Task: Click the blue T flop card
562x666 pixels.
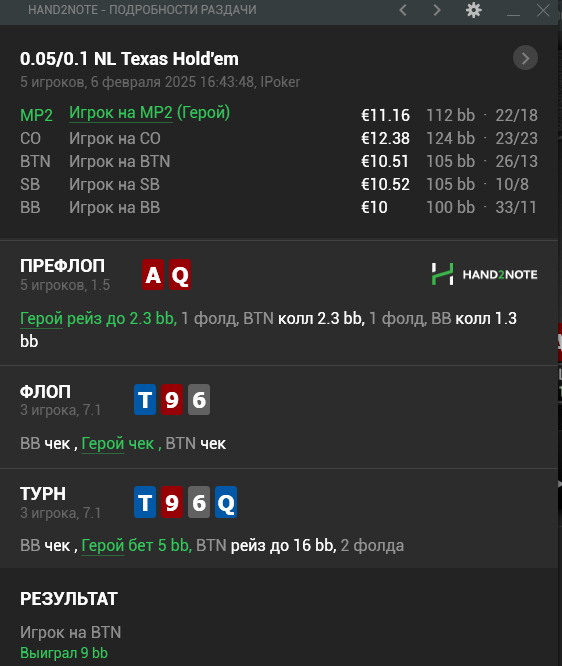Action: pos(145,400)
